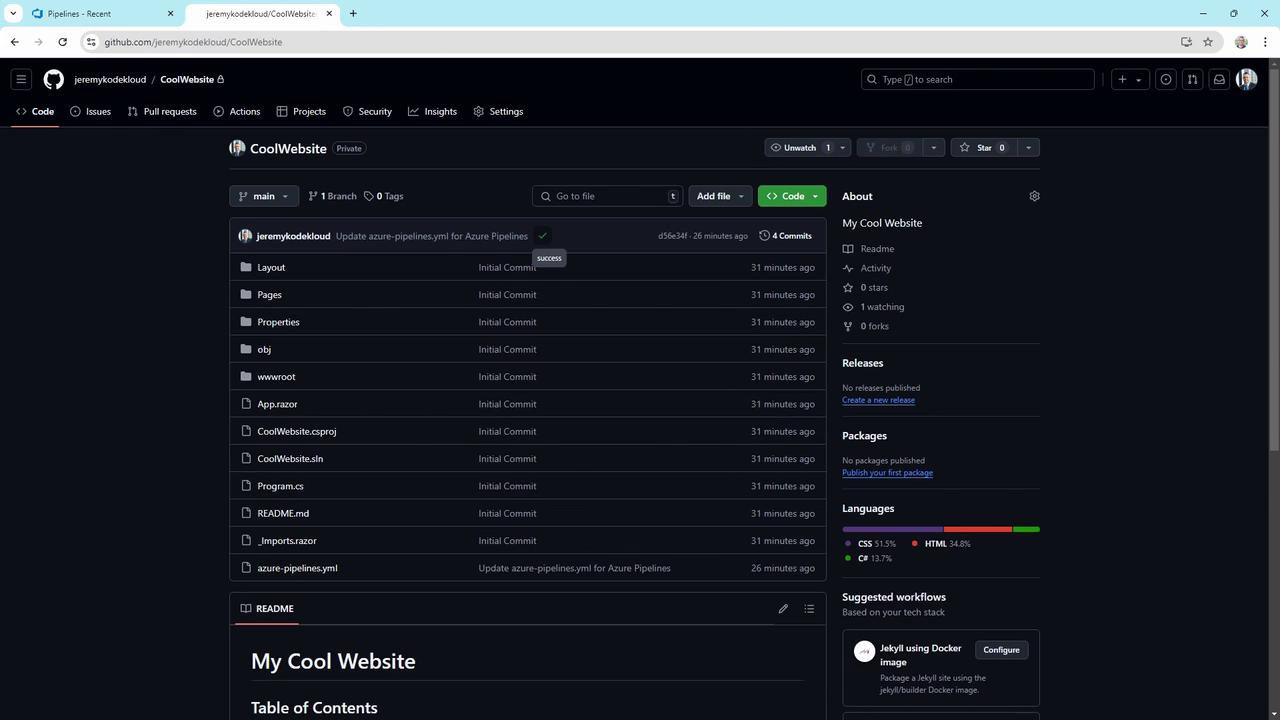Viewport: 1280px width, 720px height.
Task: Go to GitHub homepage via Octocat logo
Action: coord(54,79)
